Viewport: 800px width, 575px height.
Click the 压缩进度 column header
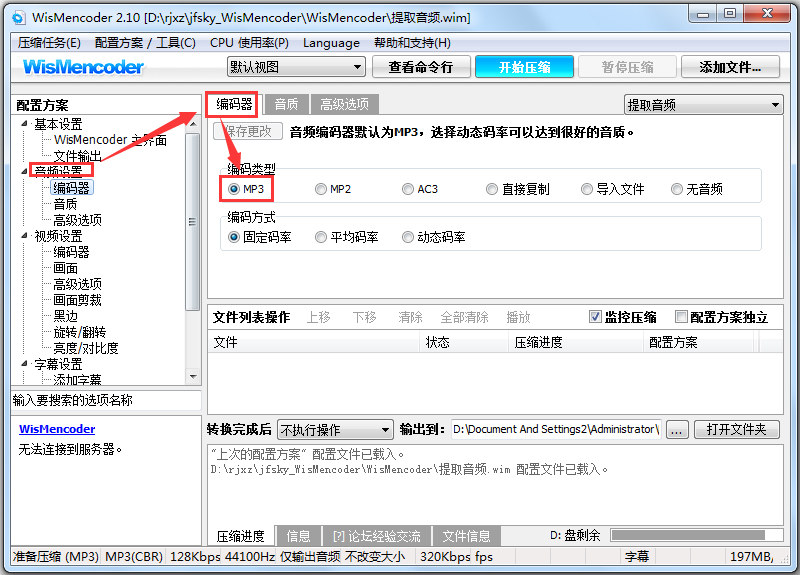576,342
